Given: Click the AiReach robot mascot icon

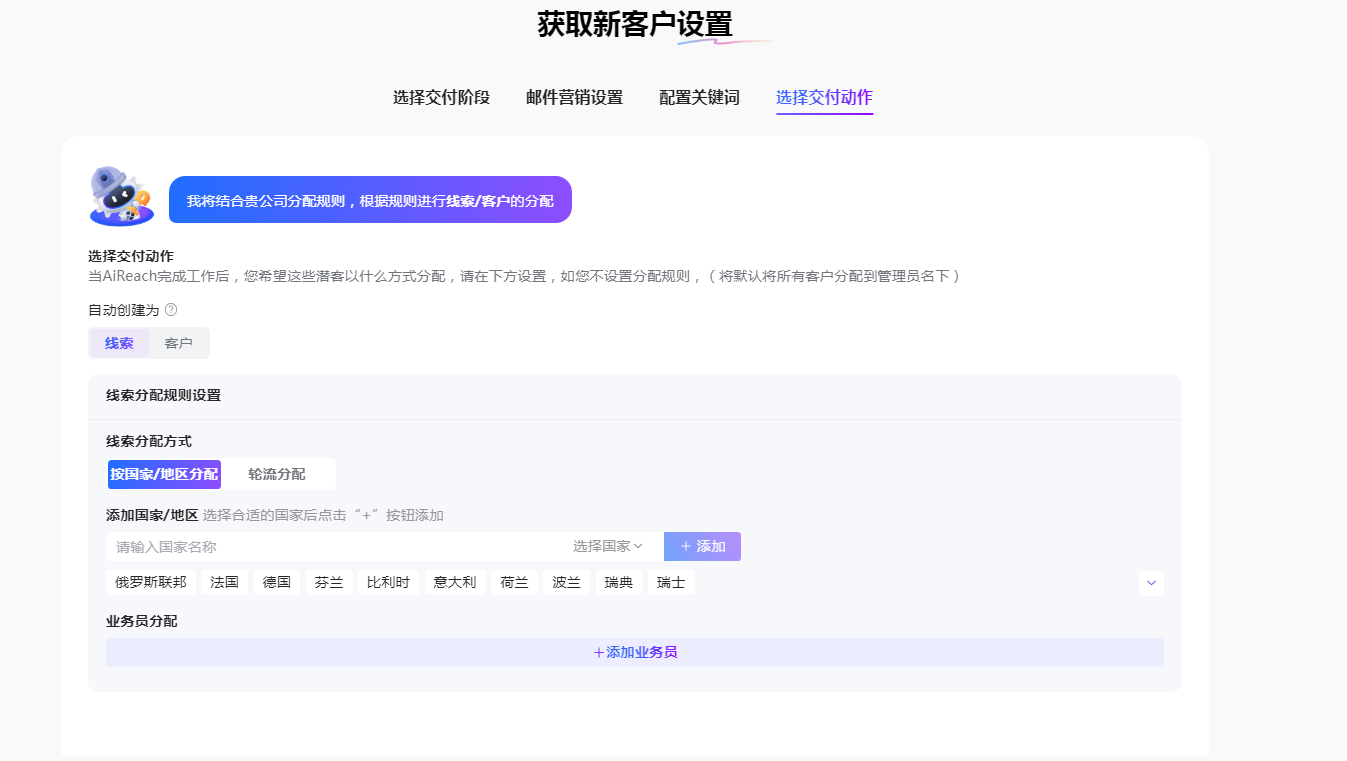Looking at the screenshot, I should click(121, 196).
